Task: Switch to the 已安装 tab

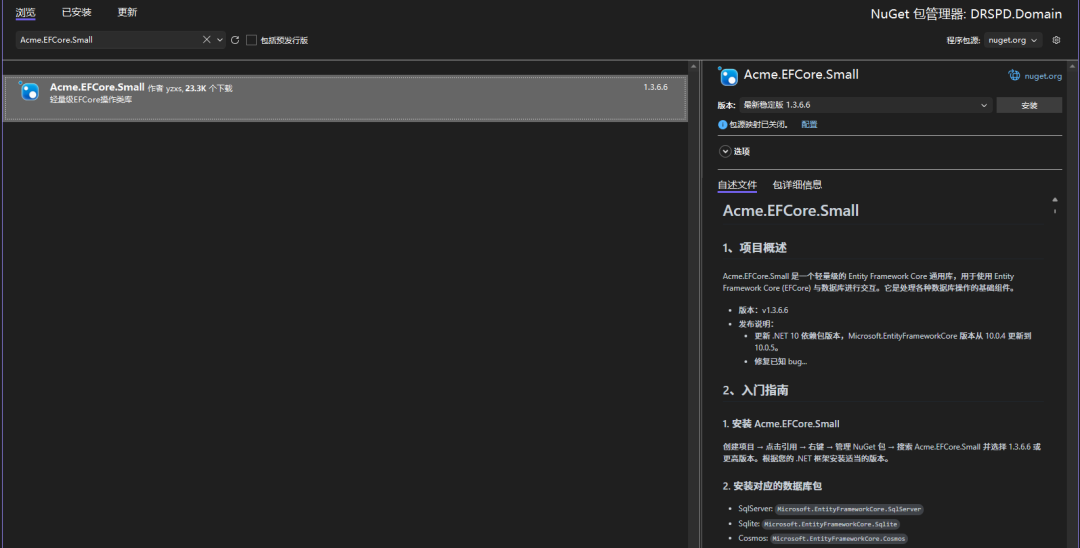Action: [76, 12]
